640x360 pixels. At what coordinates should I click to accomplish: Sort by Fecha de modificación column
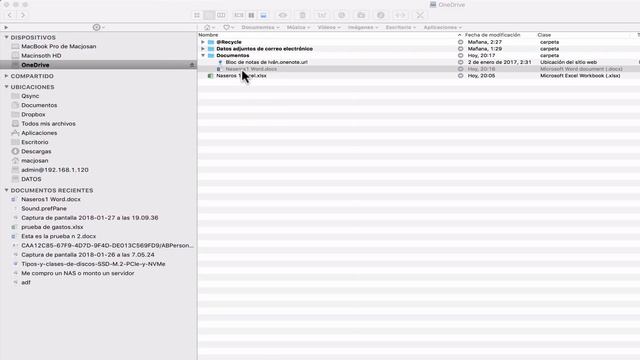tap(492, 35)
